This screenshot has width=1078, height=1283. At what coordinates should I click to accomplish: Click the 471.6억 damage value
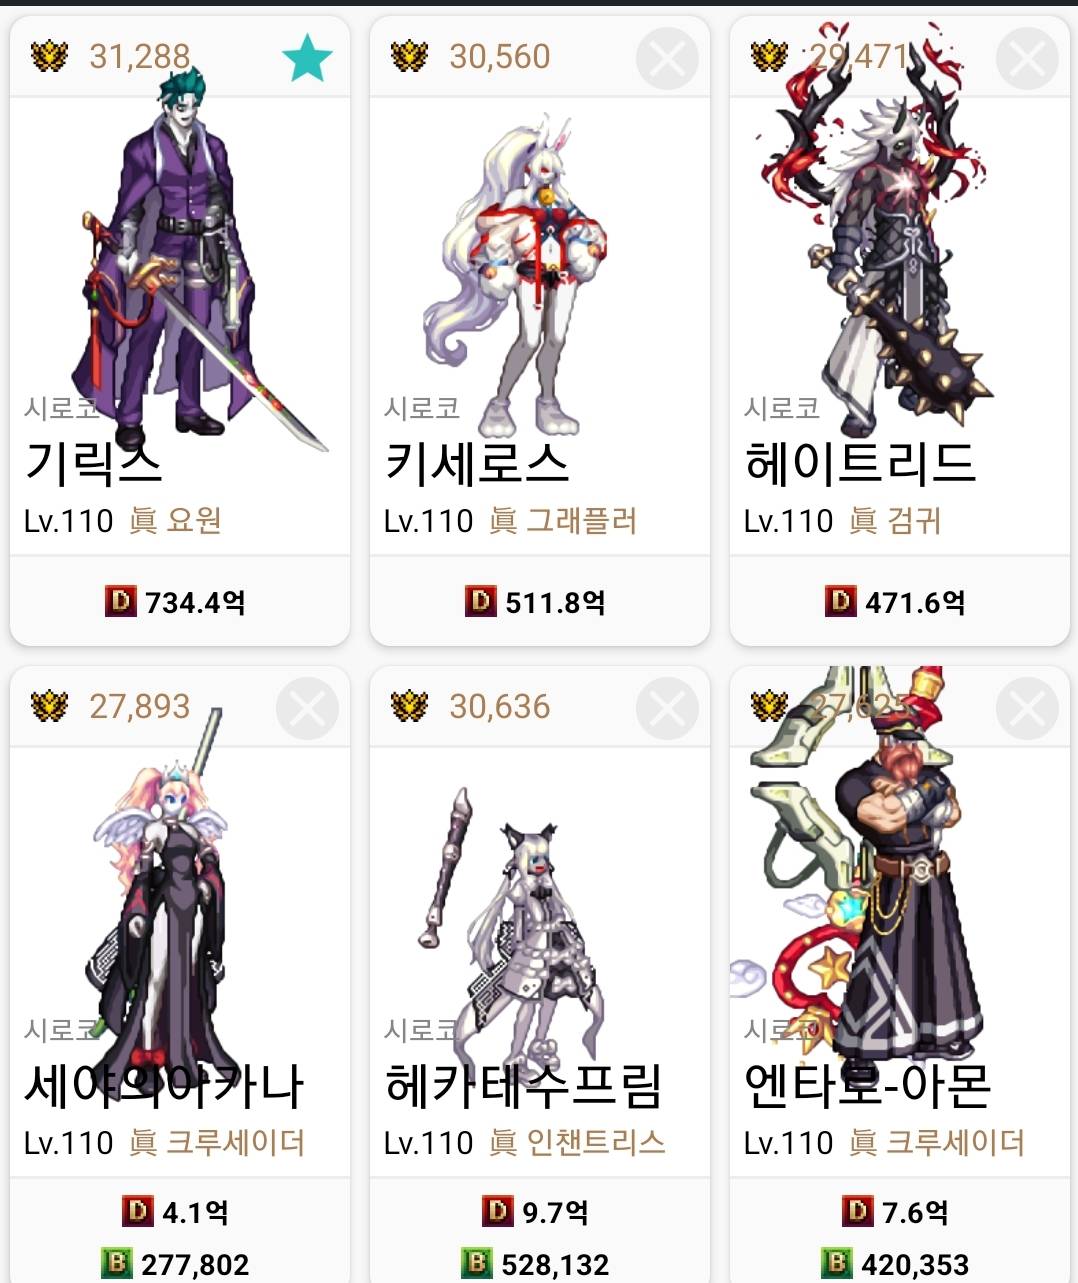(915, 602)
